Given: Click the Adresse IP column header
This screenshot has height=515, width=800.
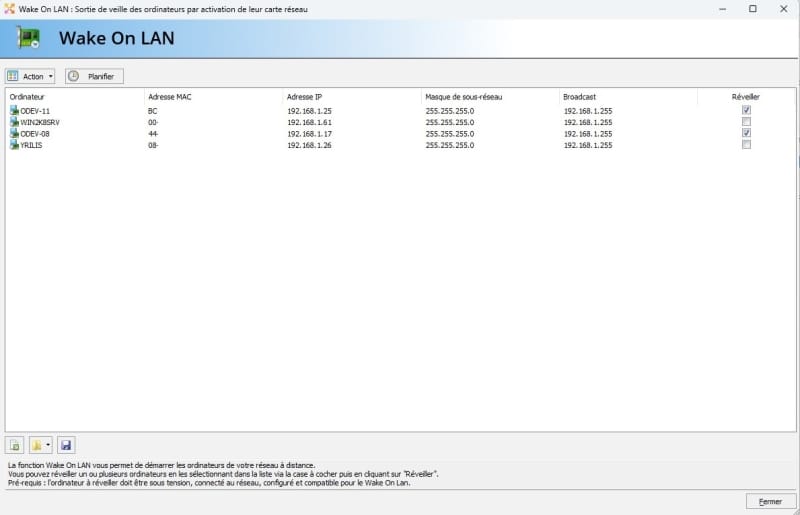Looking at the screenshot, I should (305, 97).
